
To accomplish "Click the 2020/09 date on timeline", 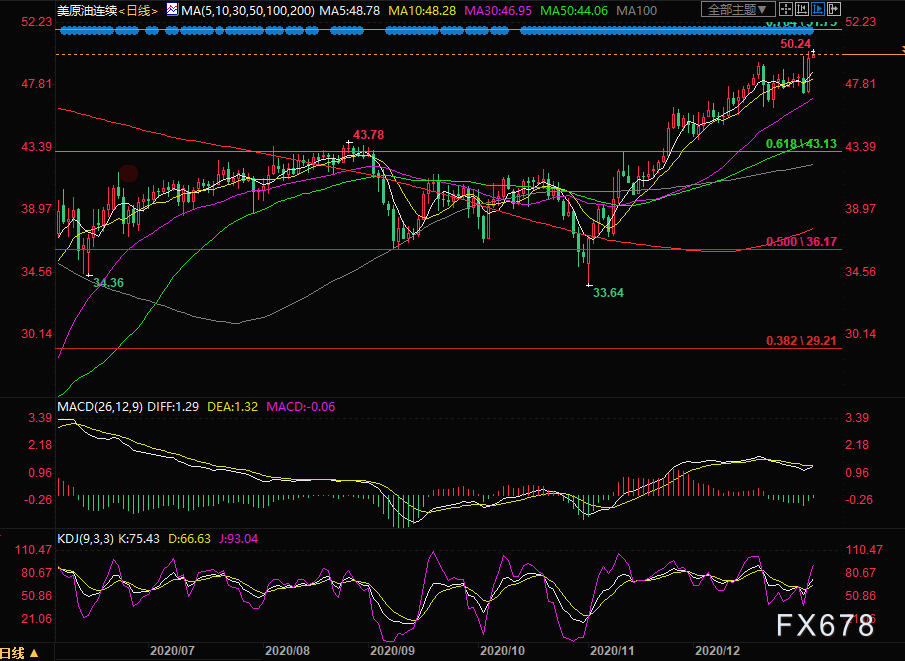I will [x=392, y=650].
